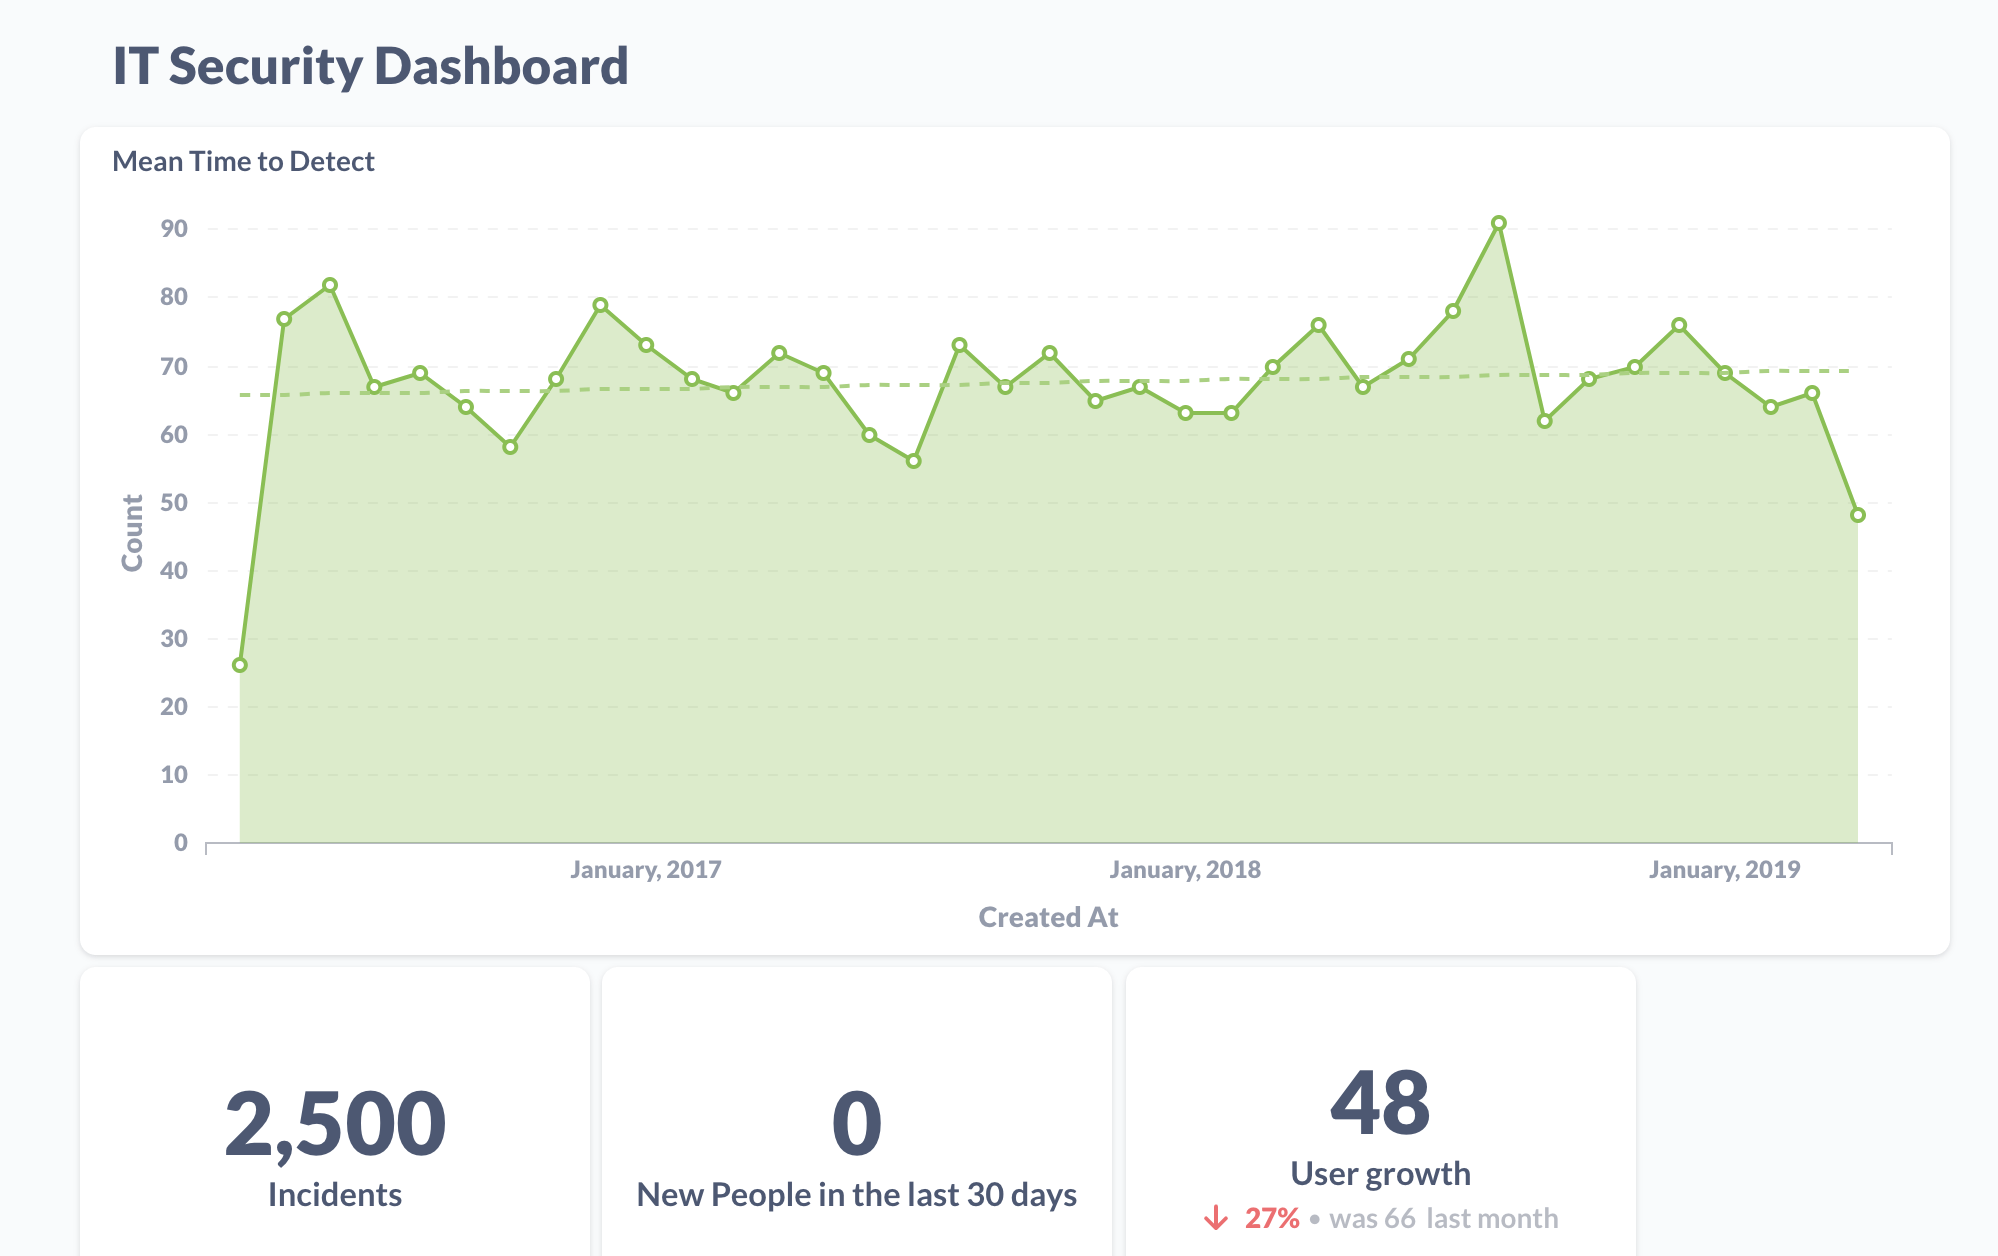
Task: Click the 27% decrease figure
Action: (x=1272, y=1218)
